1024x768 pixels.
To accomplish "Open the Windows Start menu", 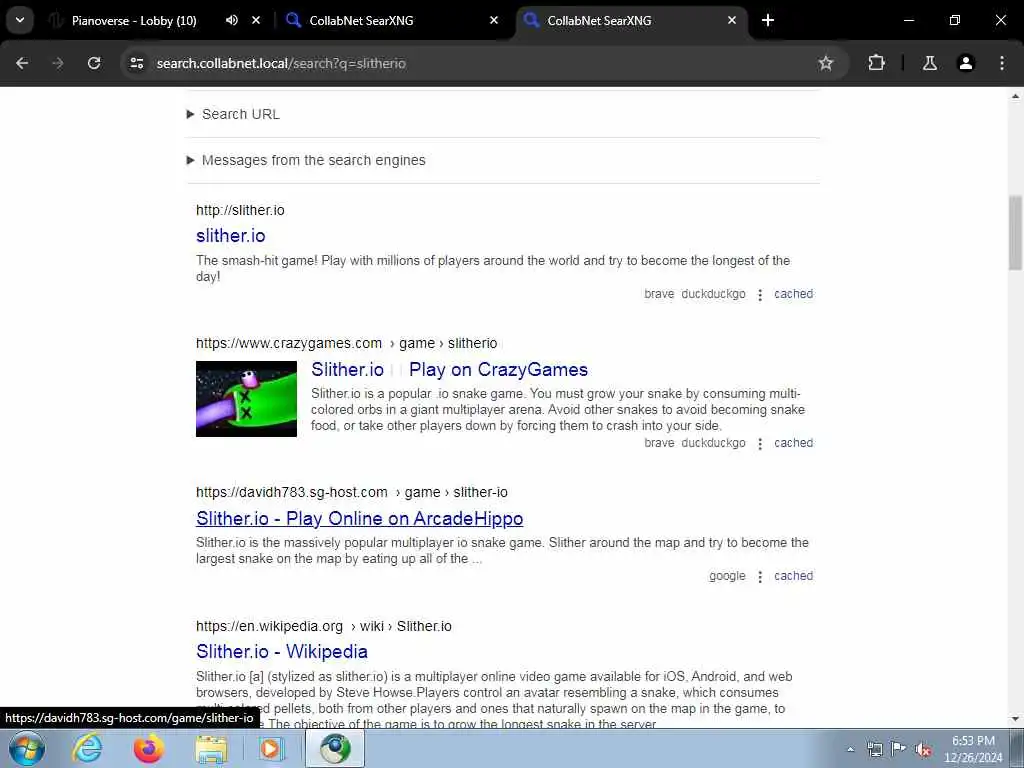I will (x=26, y=748).
